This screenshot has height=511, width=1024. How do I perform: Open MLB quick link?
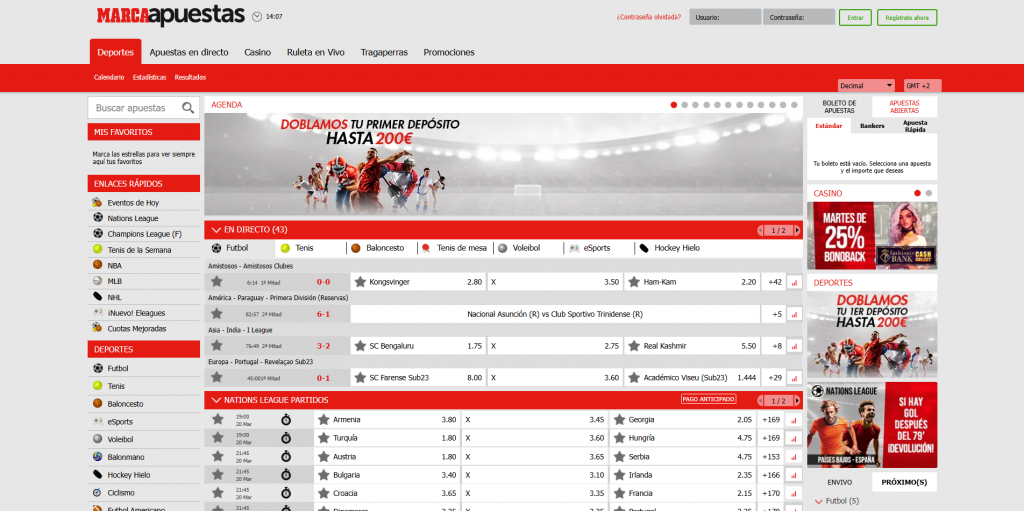point(114,281)
